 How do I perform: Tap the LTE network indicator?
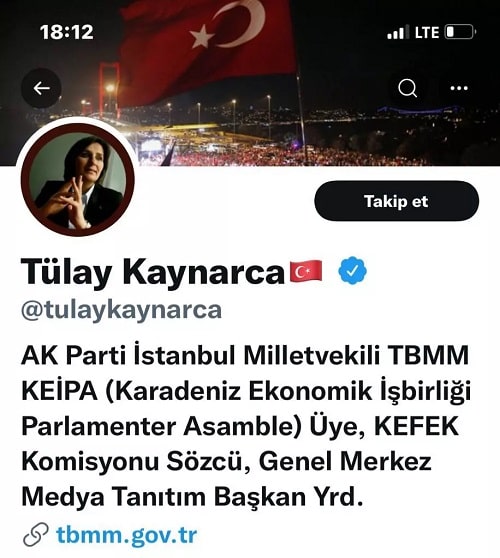pyautogui.click(x=427, y=32)
